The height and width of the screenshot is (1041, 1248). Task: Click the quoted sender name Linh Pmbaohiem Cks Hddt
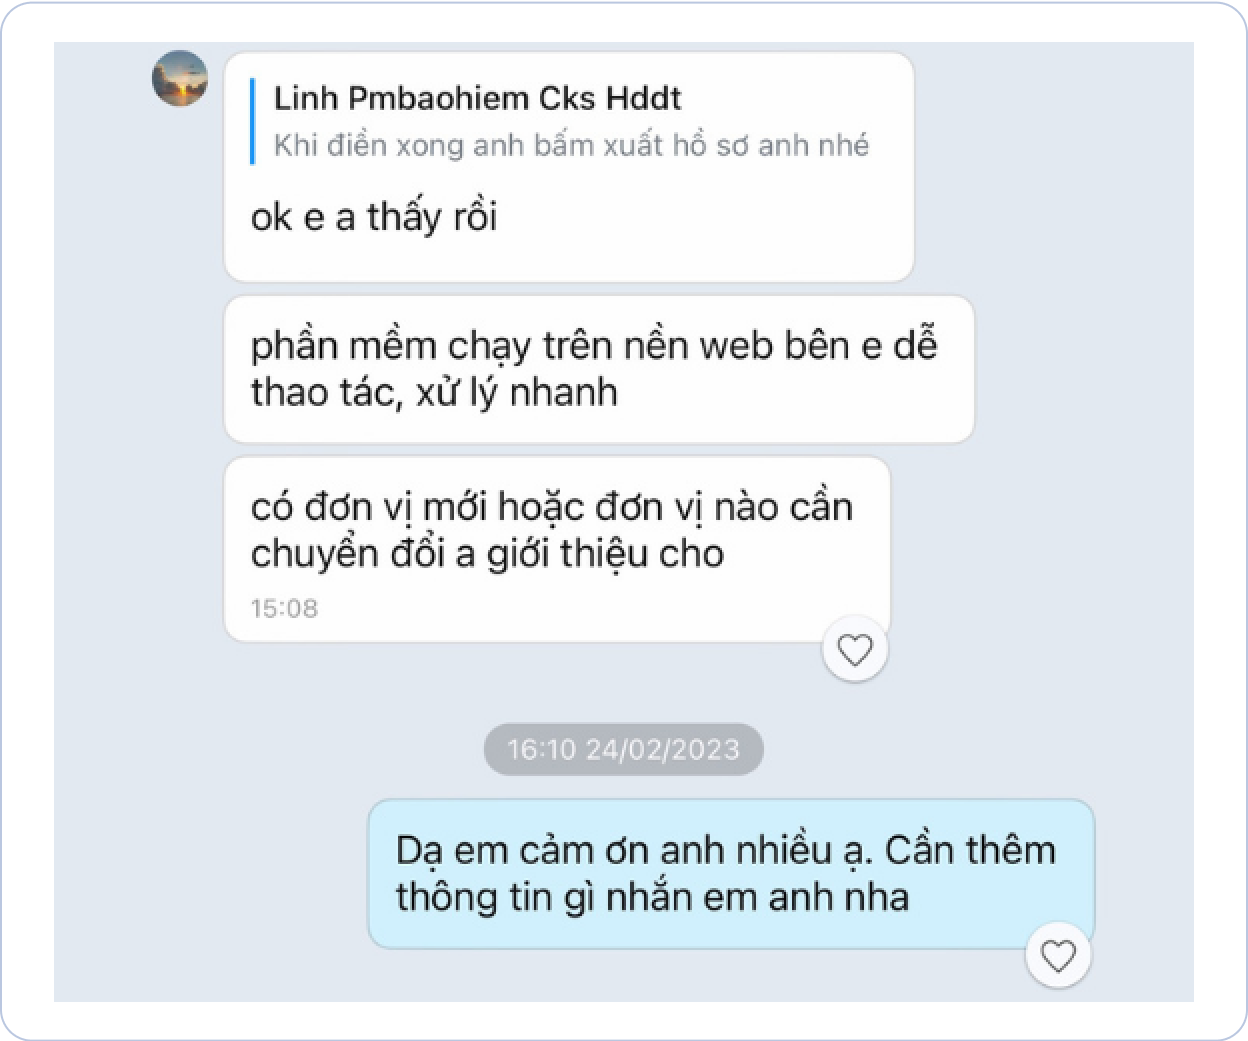(x=477, y=98)
